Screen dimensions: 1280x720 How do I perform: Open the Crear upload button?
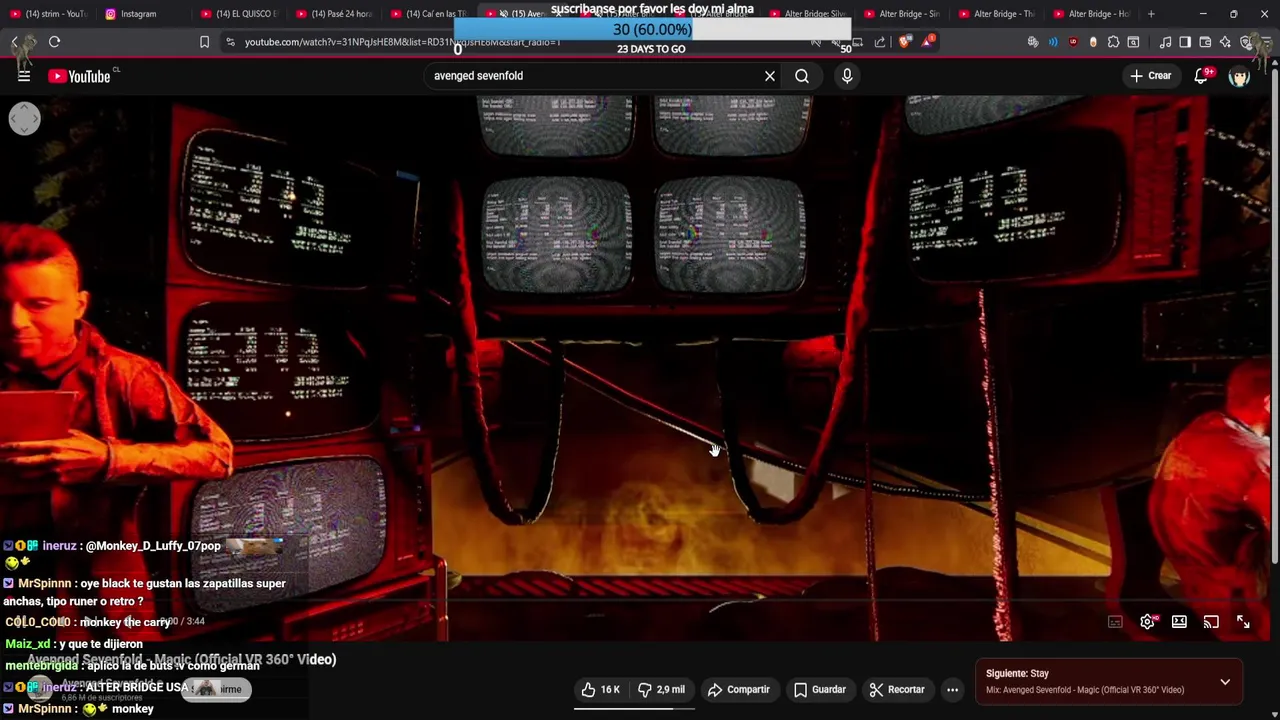point(1151,76)
